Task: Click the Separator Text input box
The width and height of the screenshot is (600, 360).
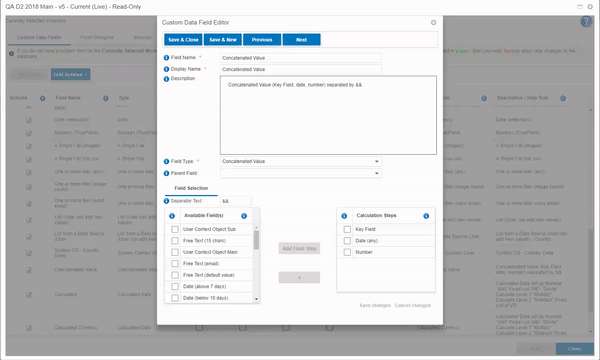Action: pyautogui.click(x=236, y=201)
